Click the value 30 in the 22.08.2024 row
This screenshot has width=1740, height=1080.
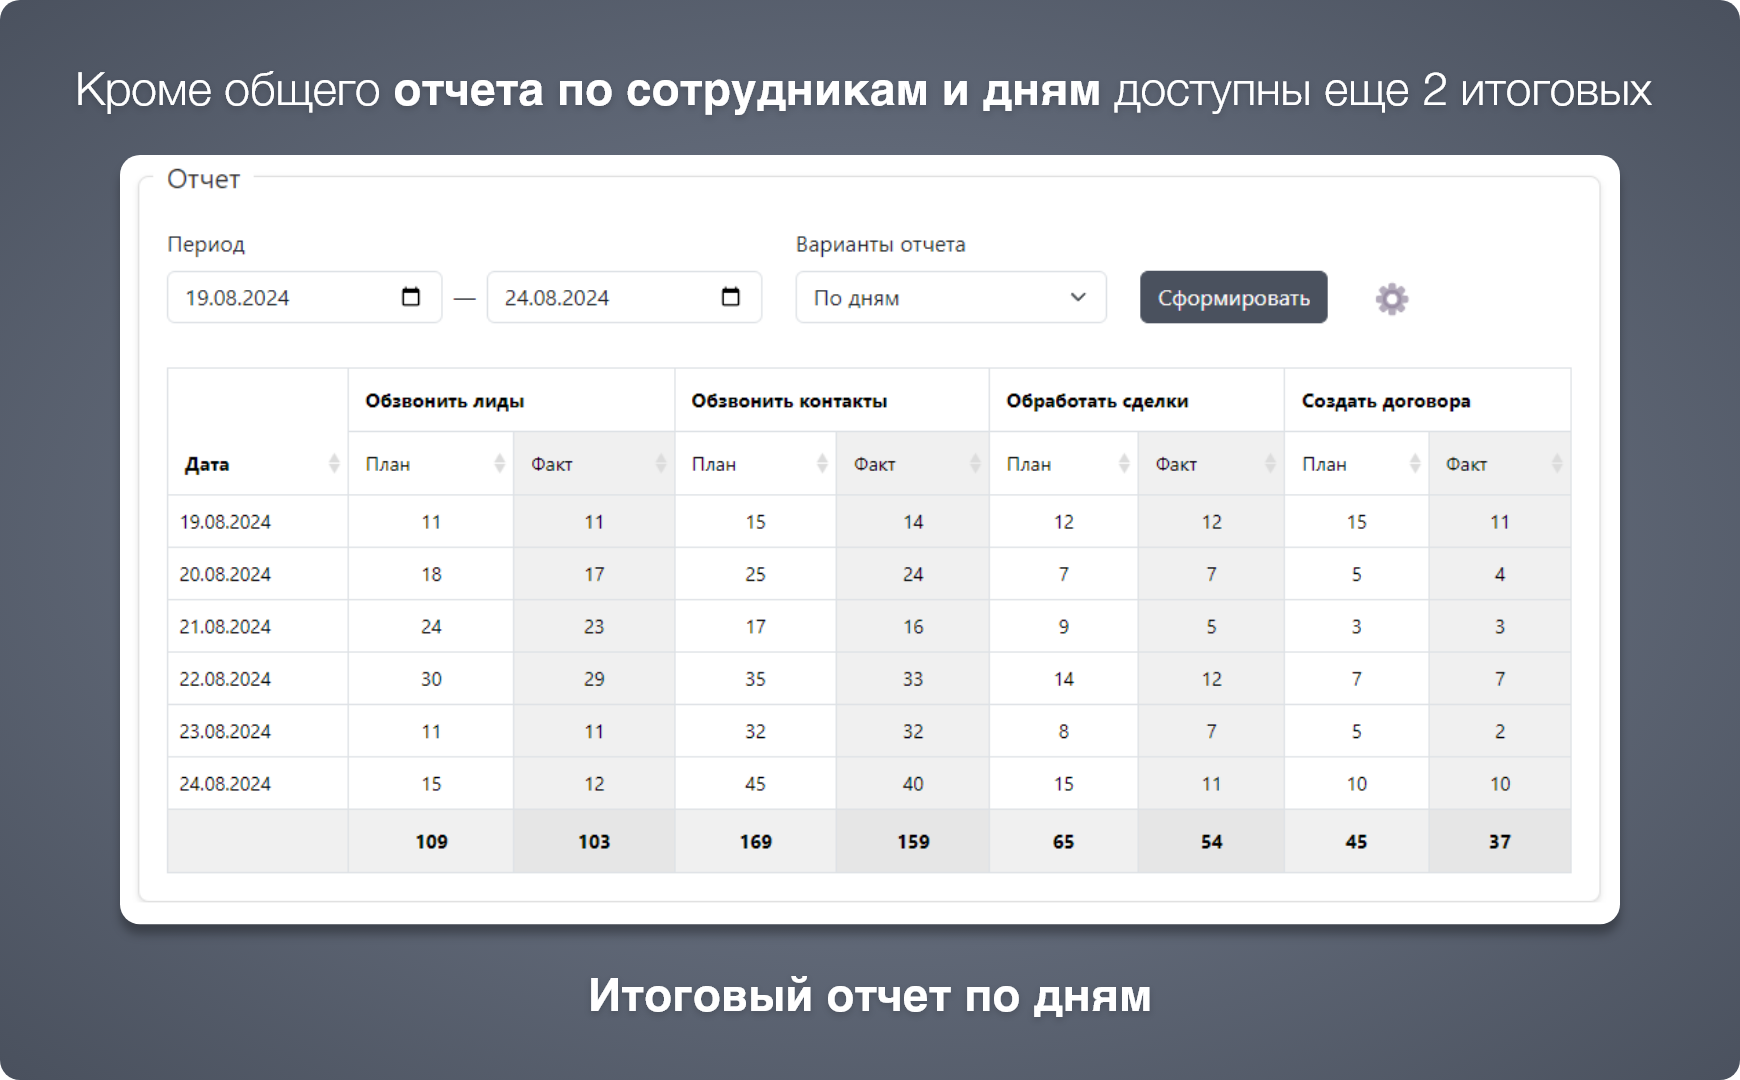coord(431,679)
